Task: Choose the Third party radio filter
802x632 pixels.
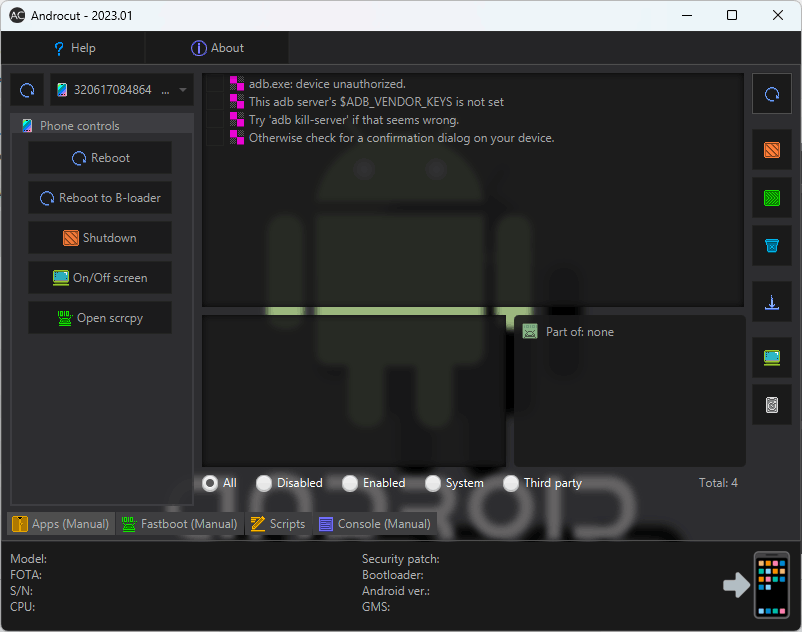Action: tap(511, 483)
